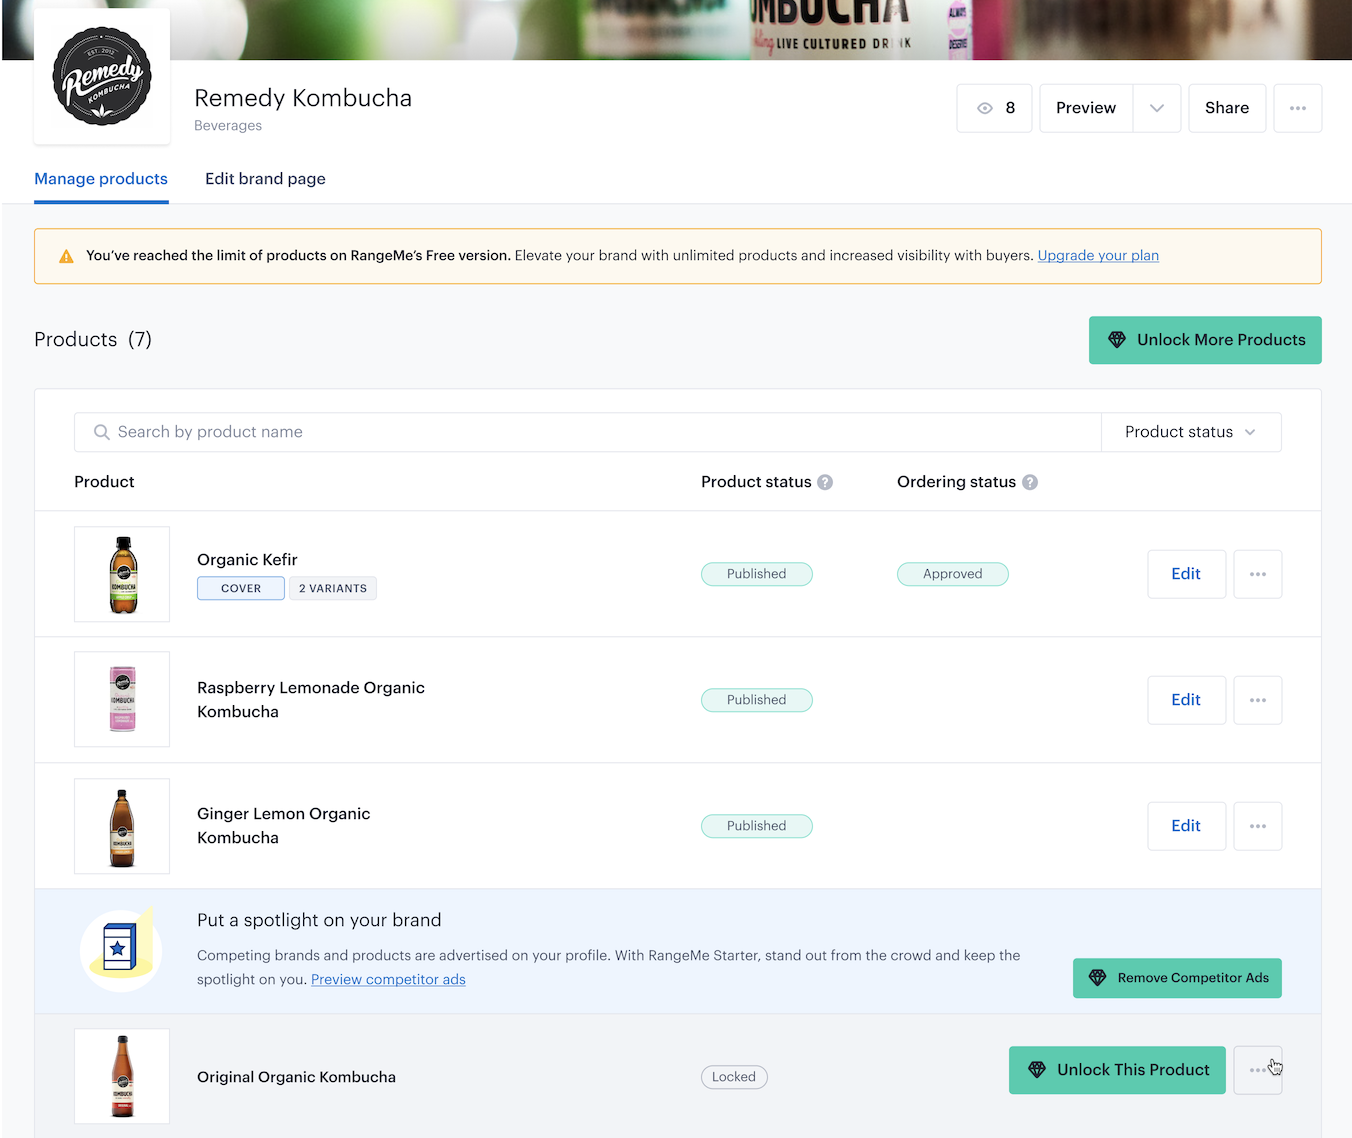Switch to Edit brand page tab
This screenshot has width=1352, height=1138.
[x=265, y=179]
